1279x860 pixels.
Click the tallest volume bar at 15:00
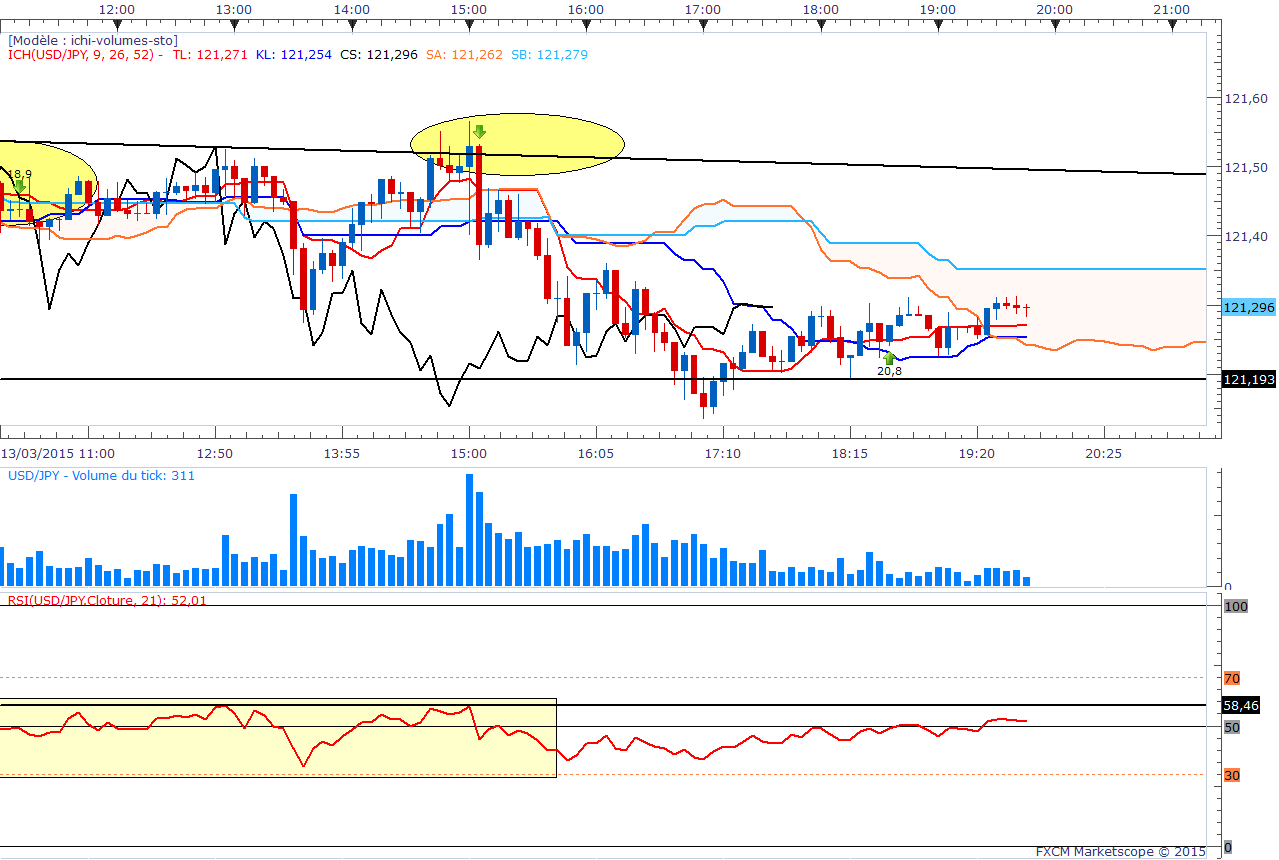tap(469, 530)
